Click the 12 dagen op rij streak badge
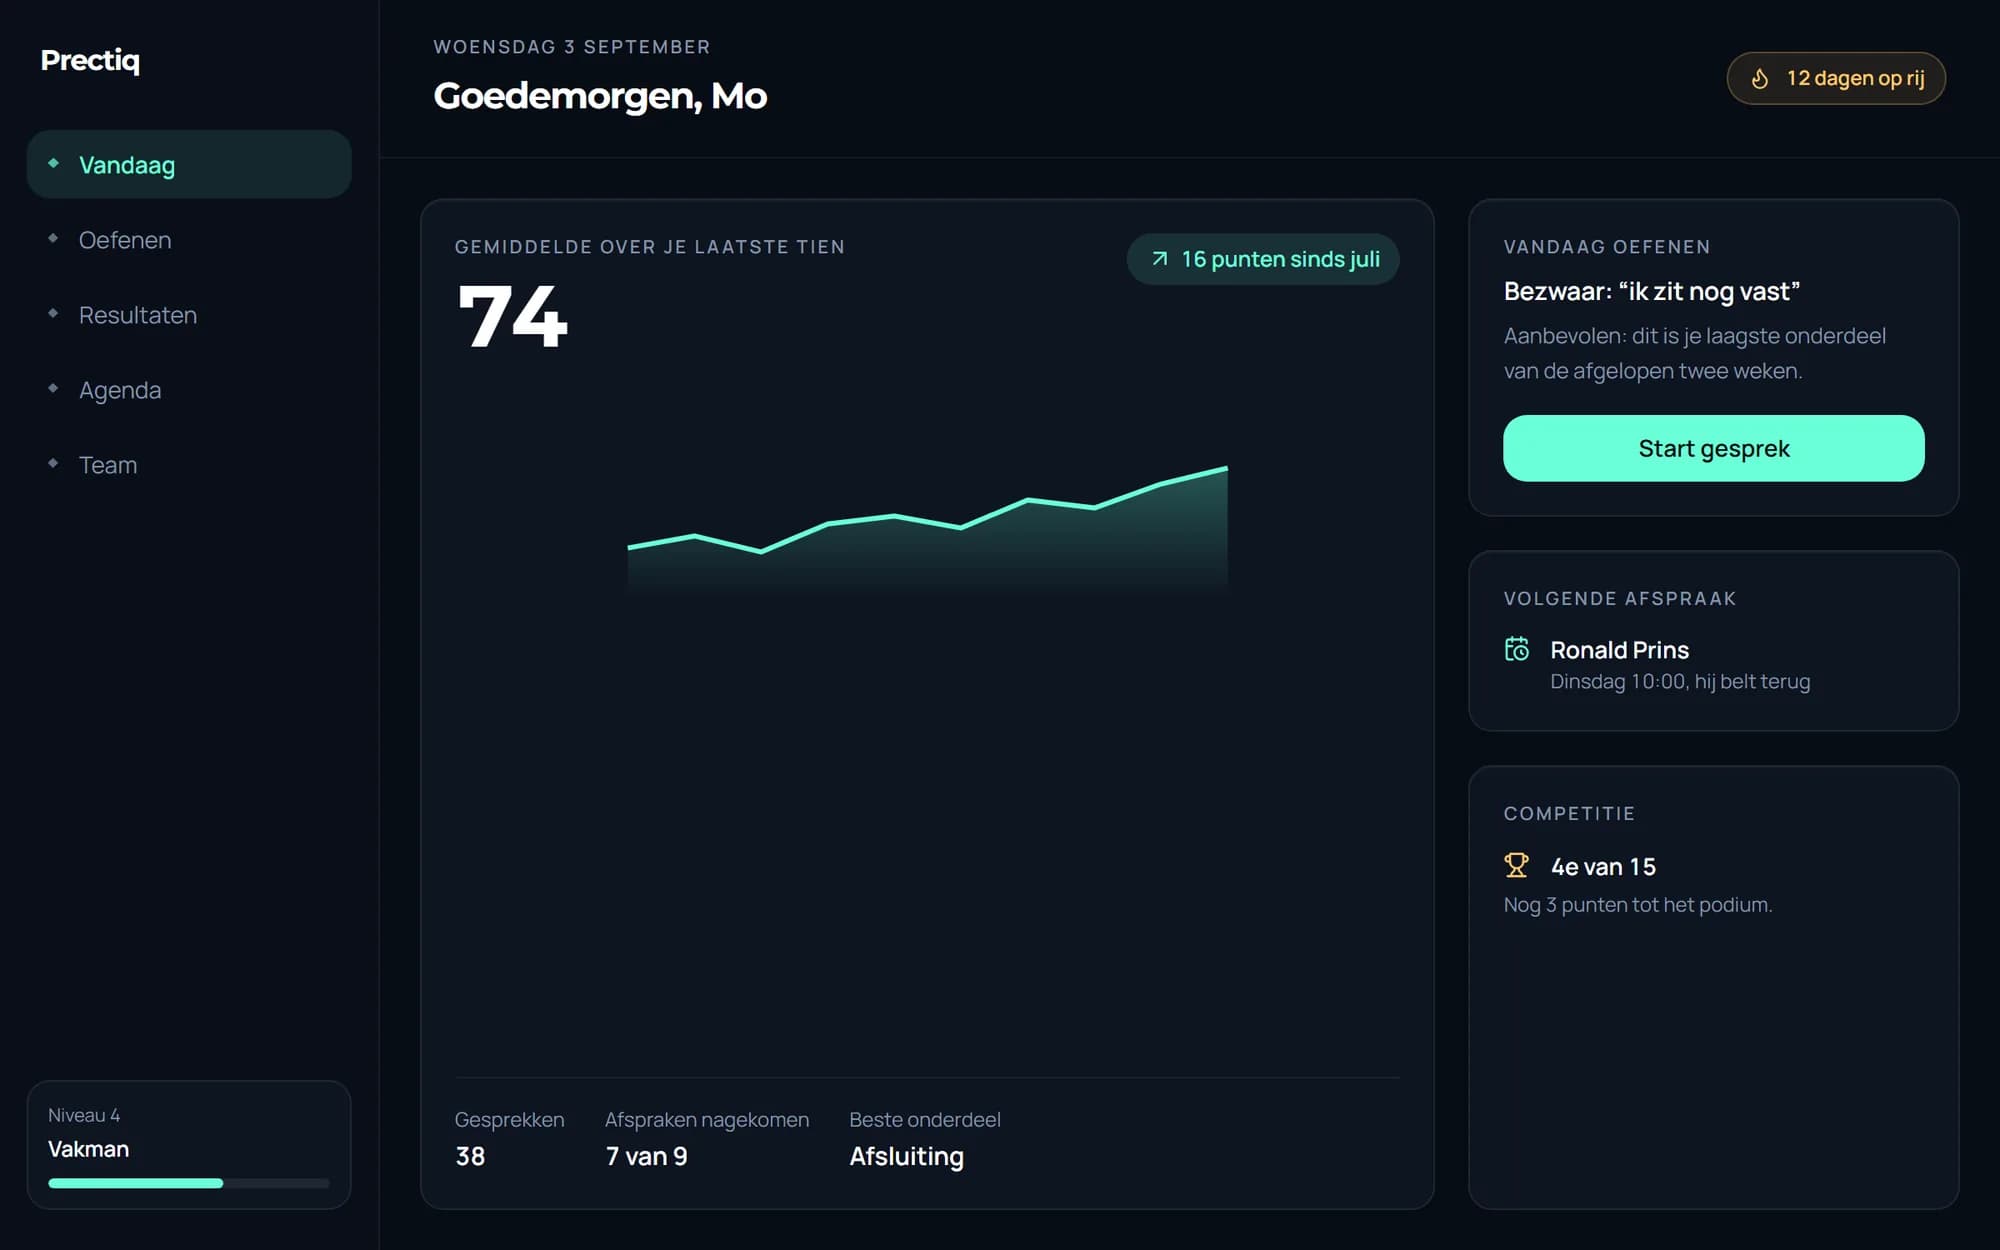This screenshot has width=2000, height=1250. (x=1836, y=78)
